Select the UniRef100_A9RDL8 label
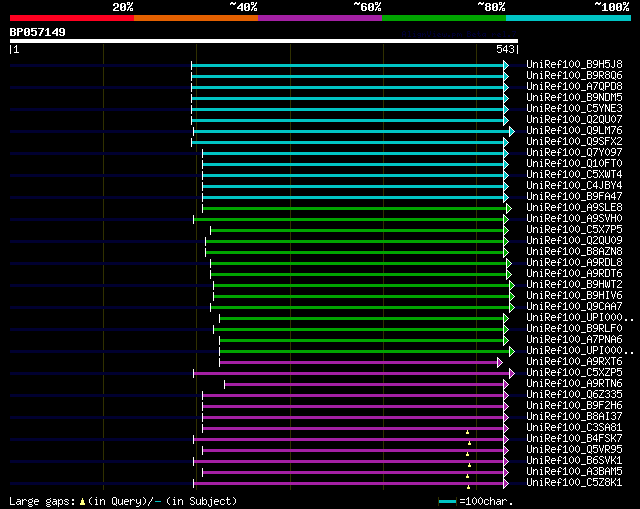640x509 pixels. [574, 263]
